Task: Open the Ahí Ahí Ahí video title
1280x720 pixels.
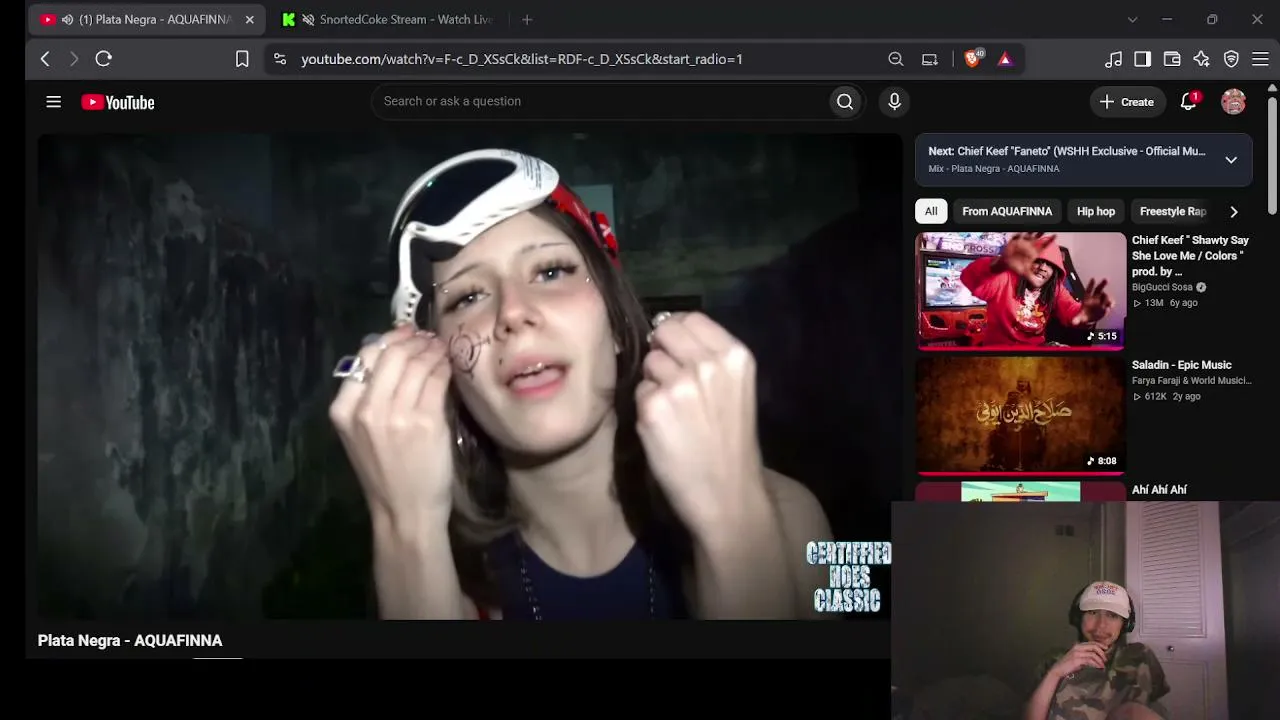Action: click(1159, 490)
